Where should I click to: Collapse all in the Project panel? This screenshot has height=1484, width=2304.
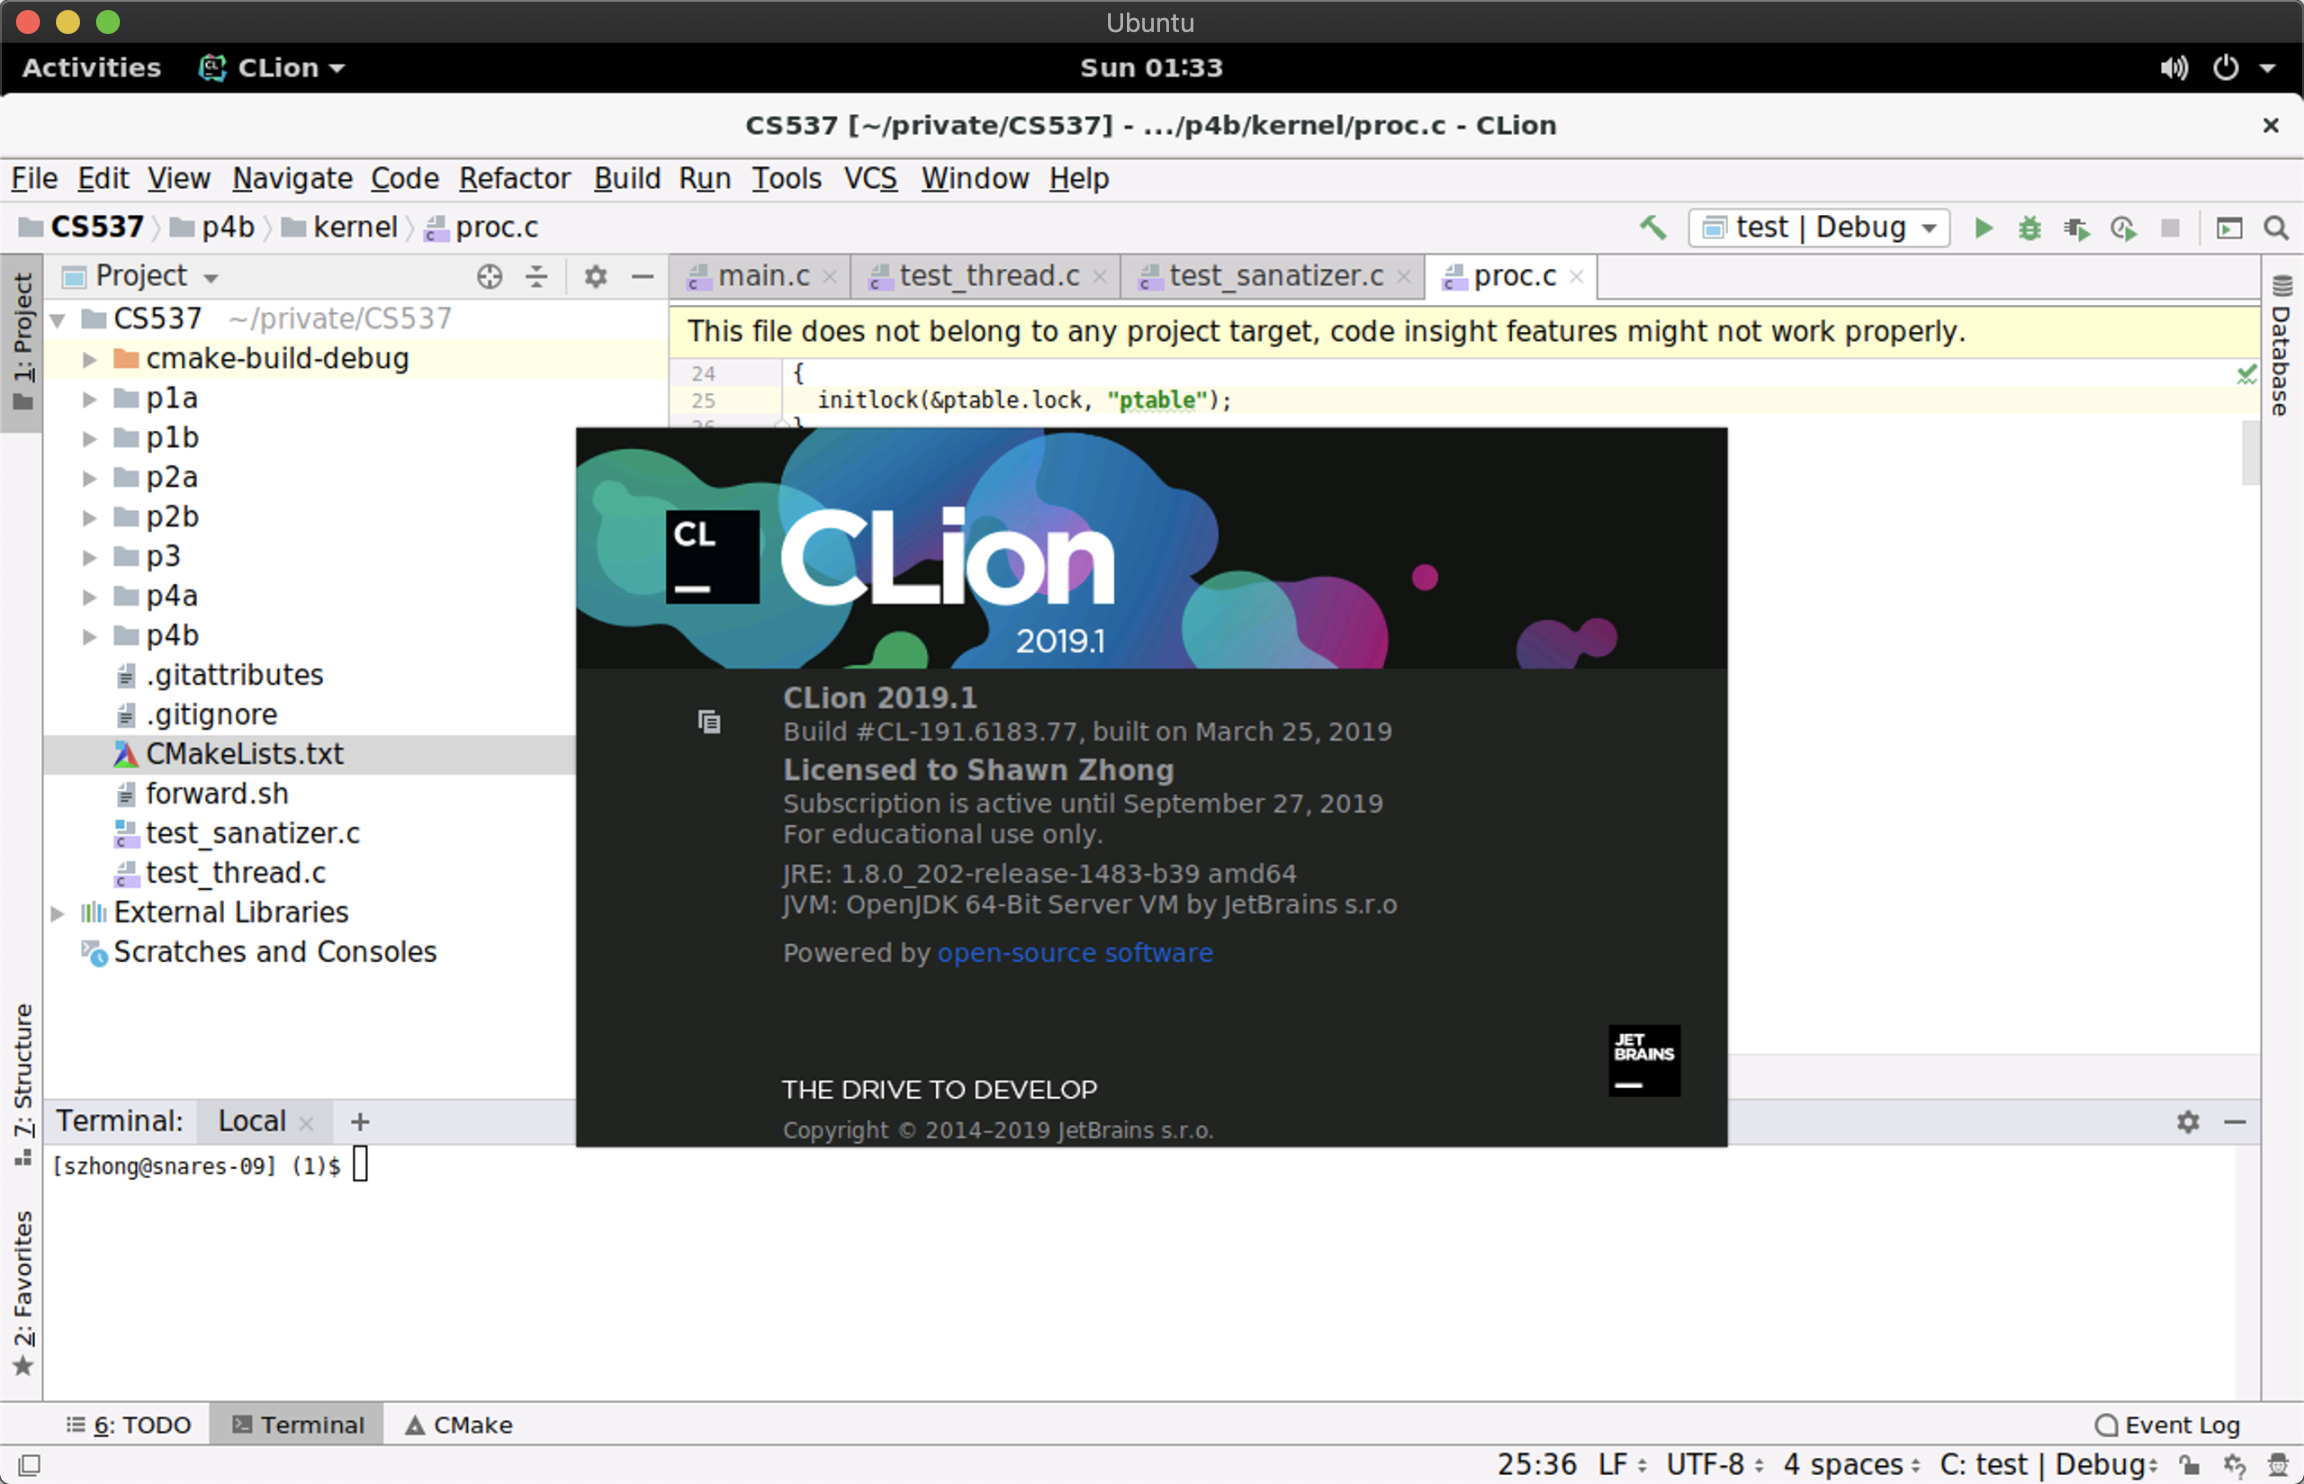point(537,276)
